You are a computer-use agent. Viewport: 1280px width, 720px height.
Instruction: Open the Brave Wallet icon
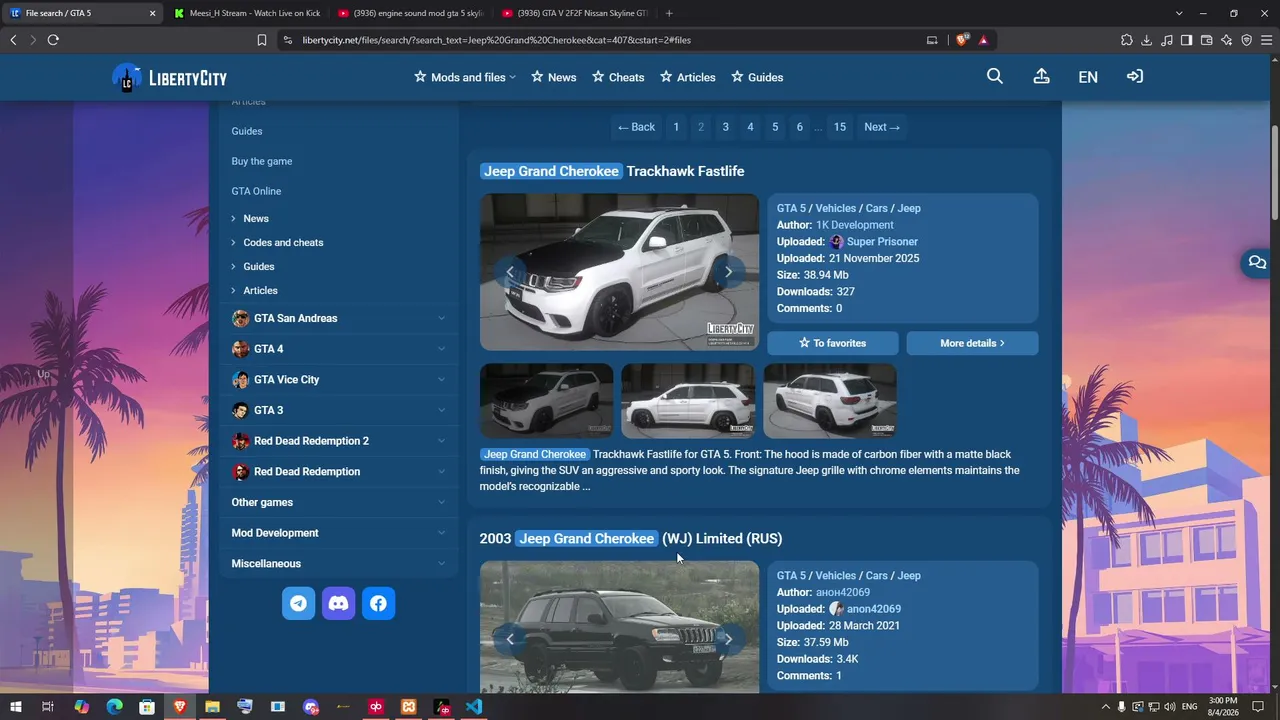1207,40
